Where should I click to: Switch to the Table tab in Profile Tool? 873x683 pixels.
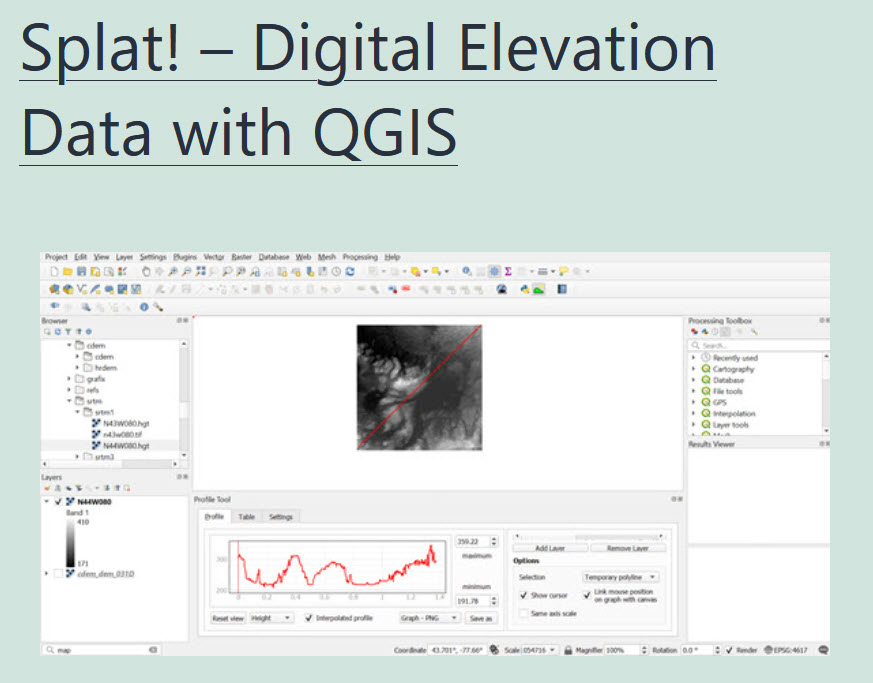246,517
